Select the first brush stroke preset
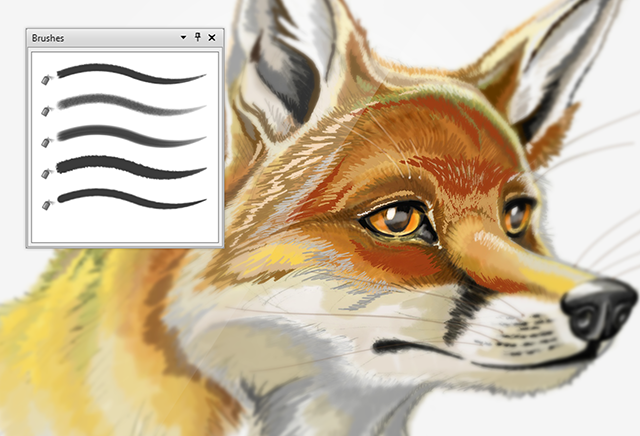 (x=131, y=73)
